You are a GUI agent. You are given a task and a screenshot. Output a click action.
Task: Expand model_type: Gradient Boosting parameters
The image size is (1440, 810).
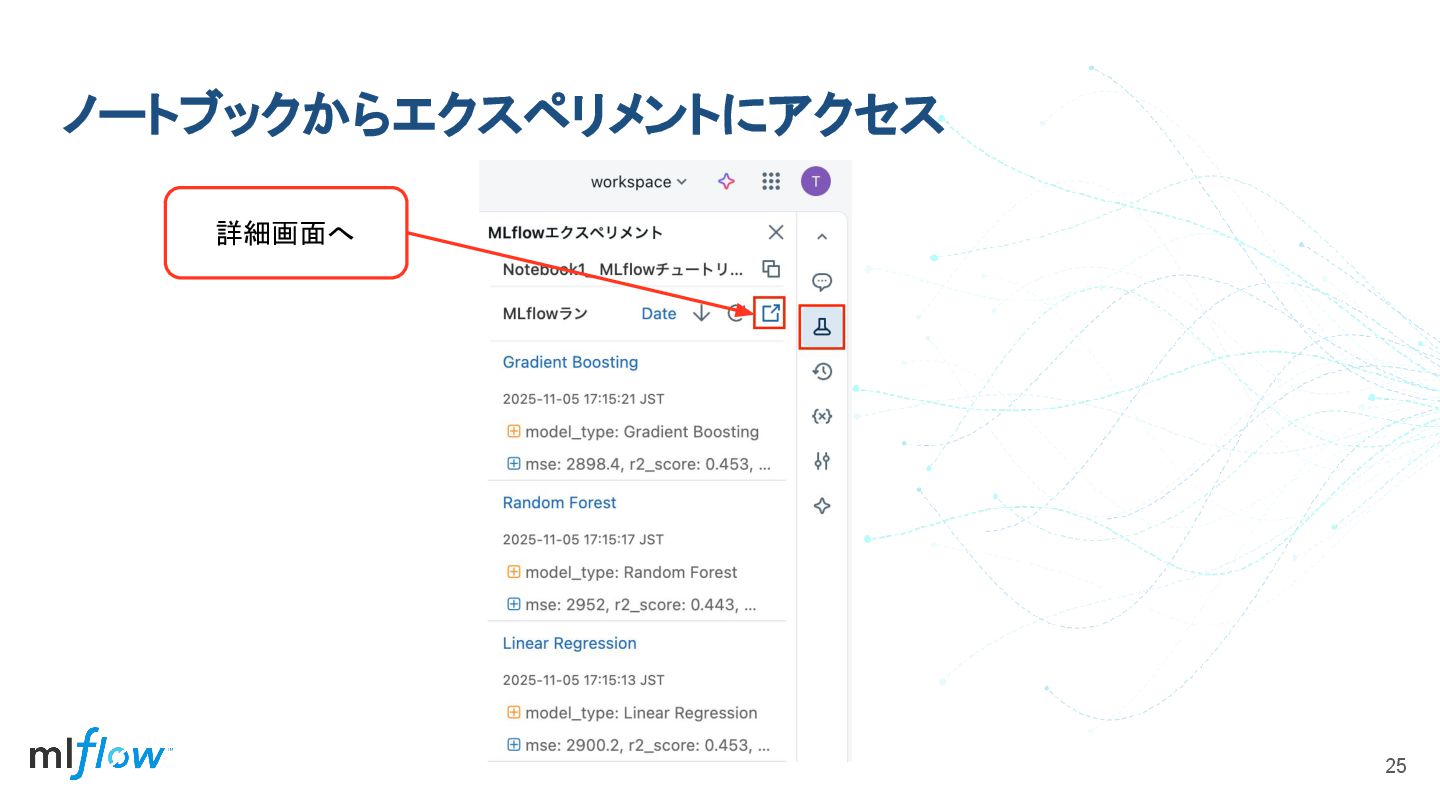pyautogui.click(x=514, y=432)
